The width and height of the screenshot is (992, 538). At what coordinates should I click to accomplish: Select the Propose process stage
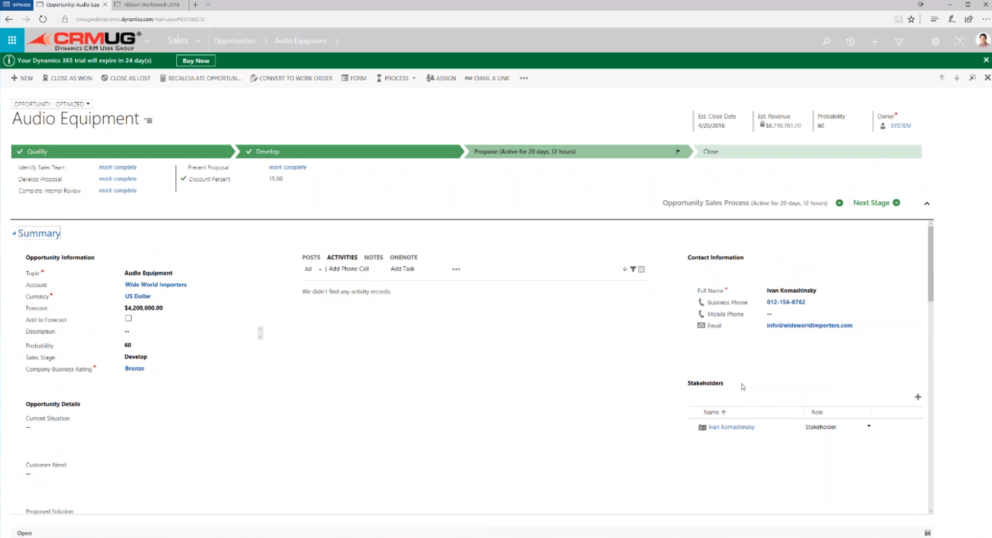coord(578,152)
